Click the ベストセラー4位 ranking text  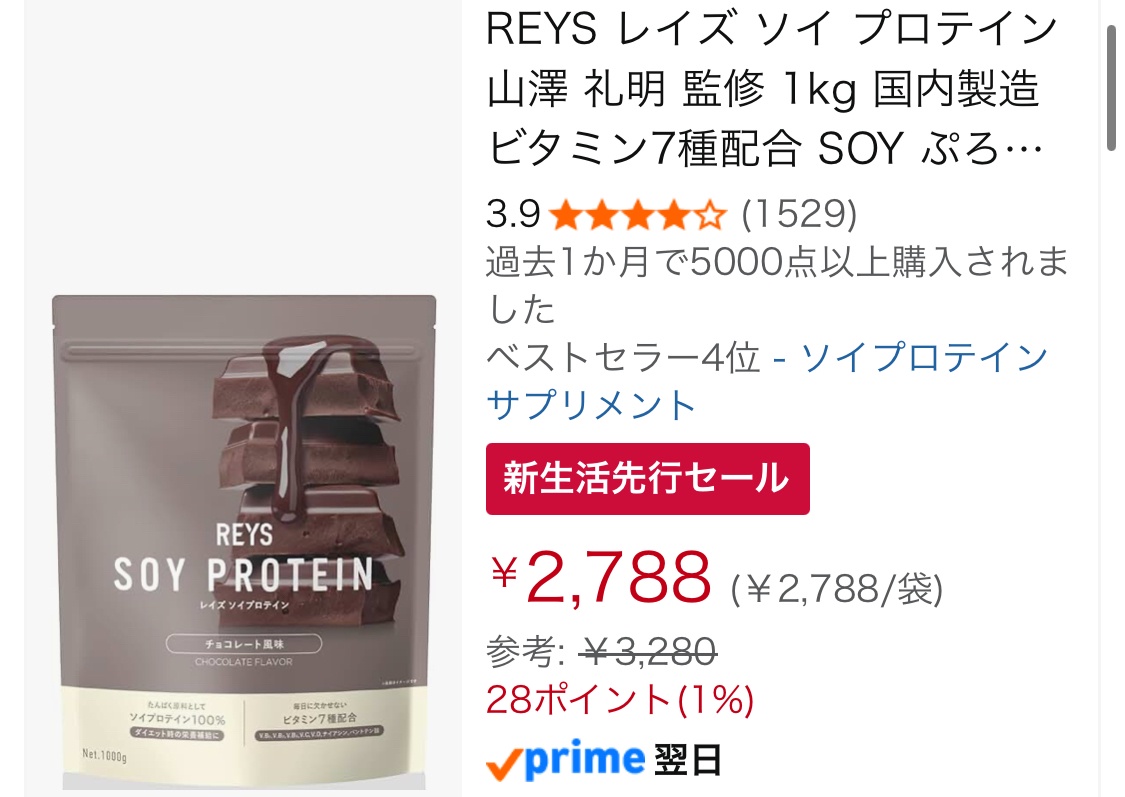pyautogui.click(x=622, y=357)
